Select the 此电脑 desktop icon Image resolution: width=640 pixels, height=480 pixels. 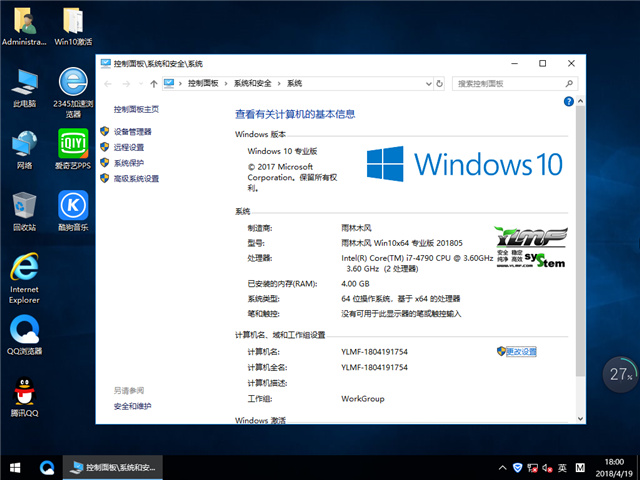(x=24, y=89)
